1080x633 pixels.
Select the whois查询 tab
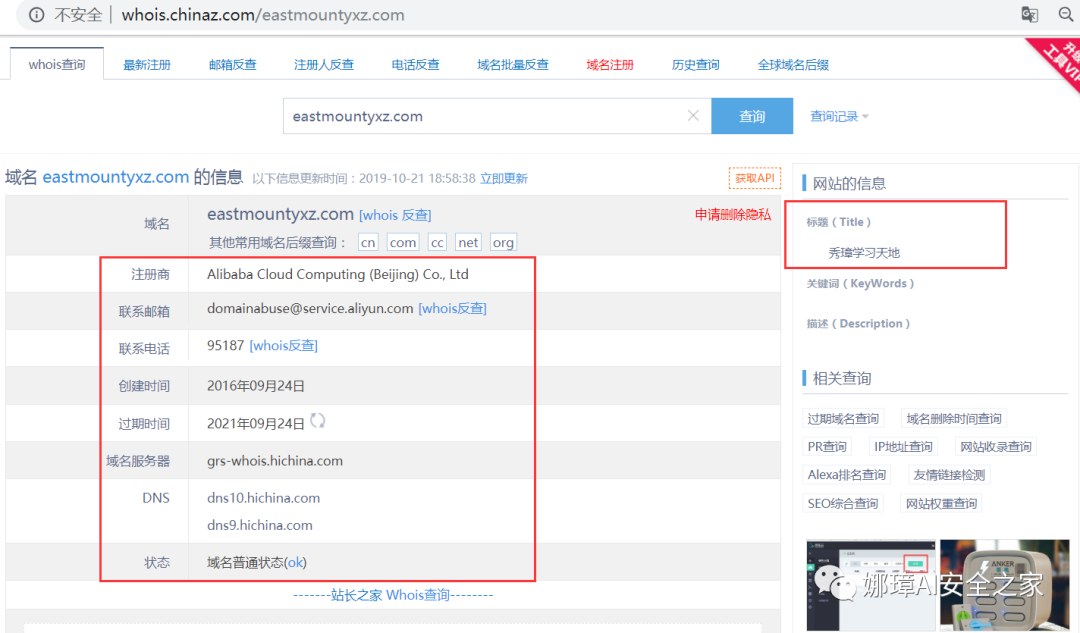(x=56, y=64)
